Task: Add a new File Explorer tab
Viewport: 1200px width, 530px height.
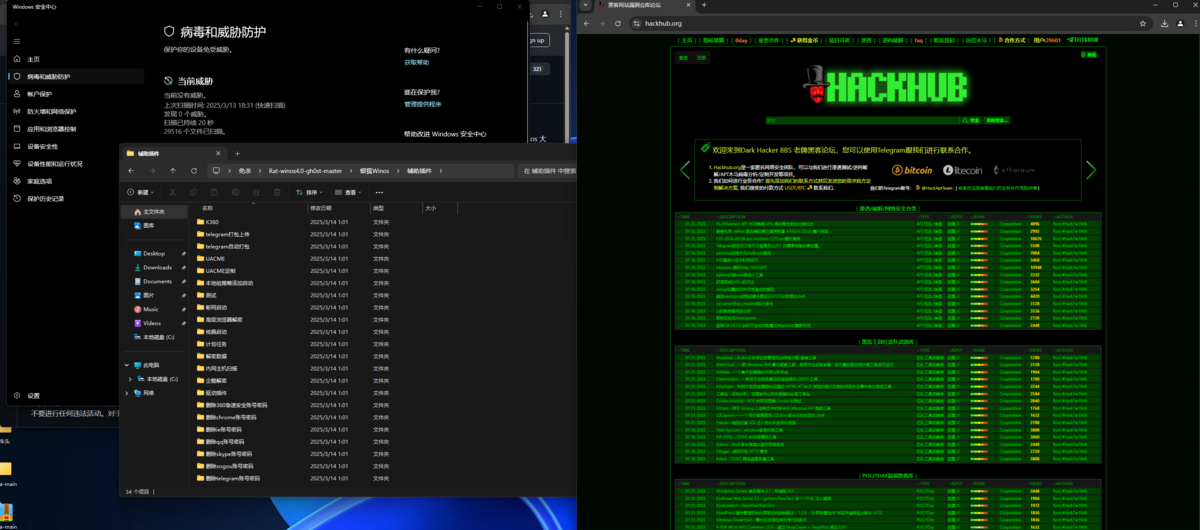Action: [237, 153]
